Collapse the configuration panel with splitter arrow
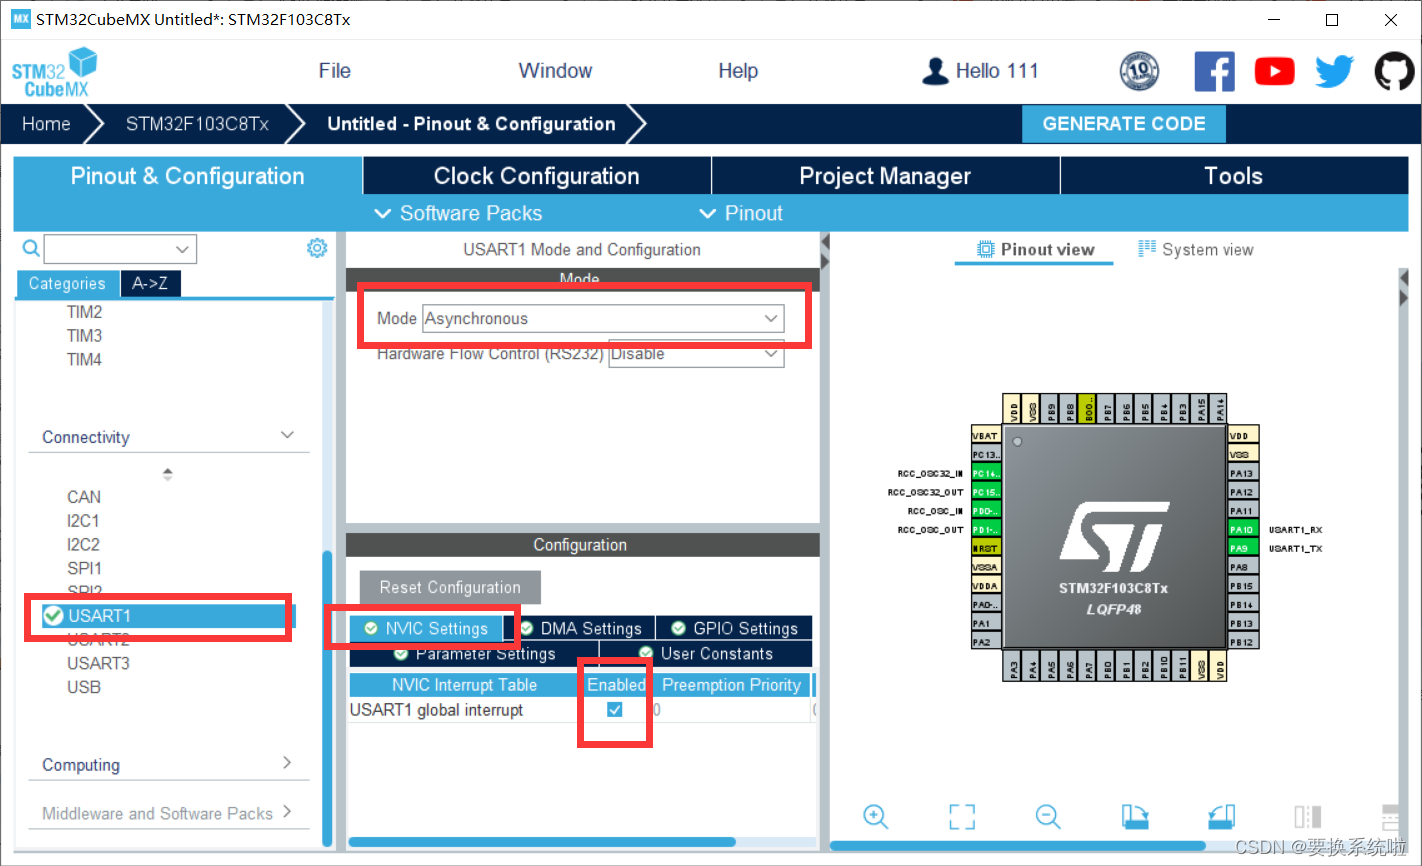Viewport: 1422px width, 866px height. (825, 242)
